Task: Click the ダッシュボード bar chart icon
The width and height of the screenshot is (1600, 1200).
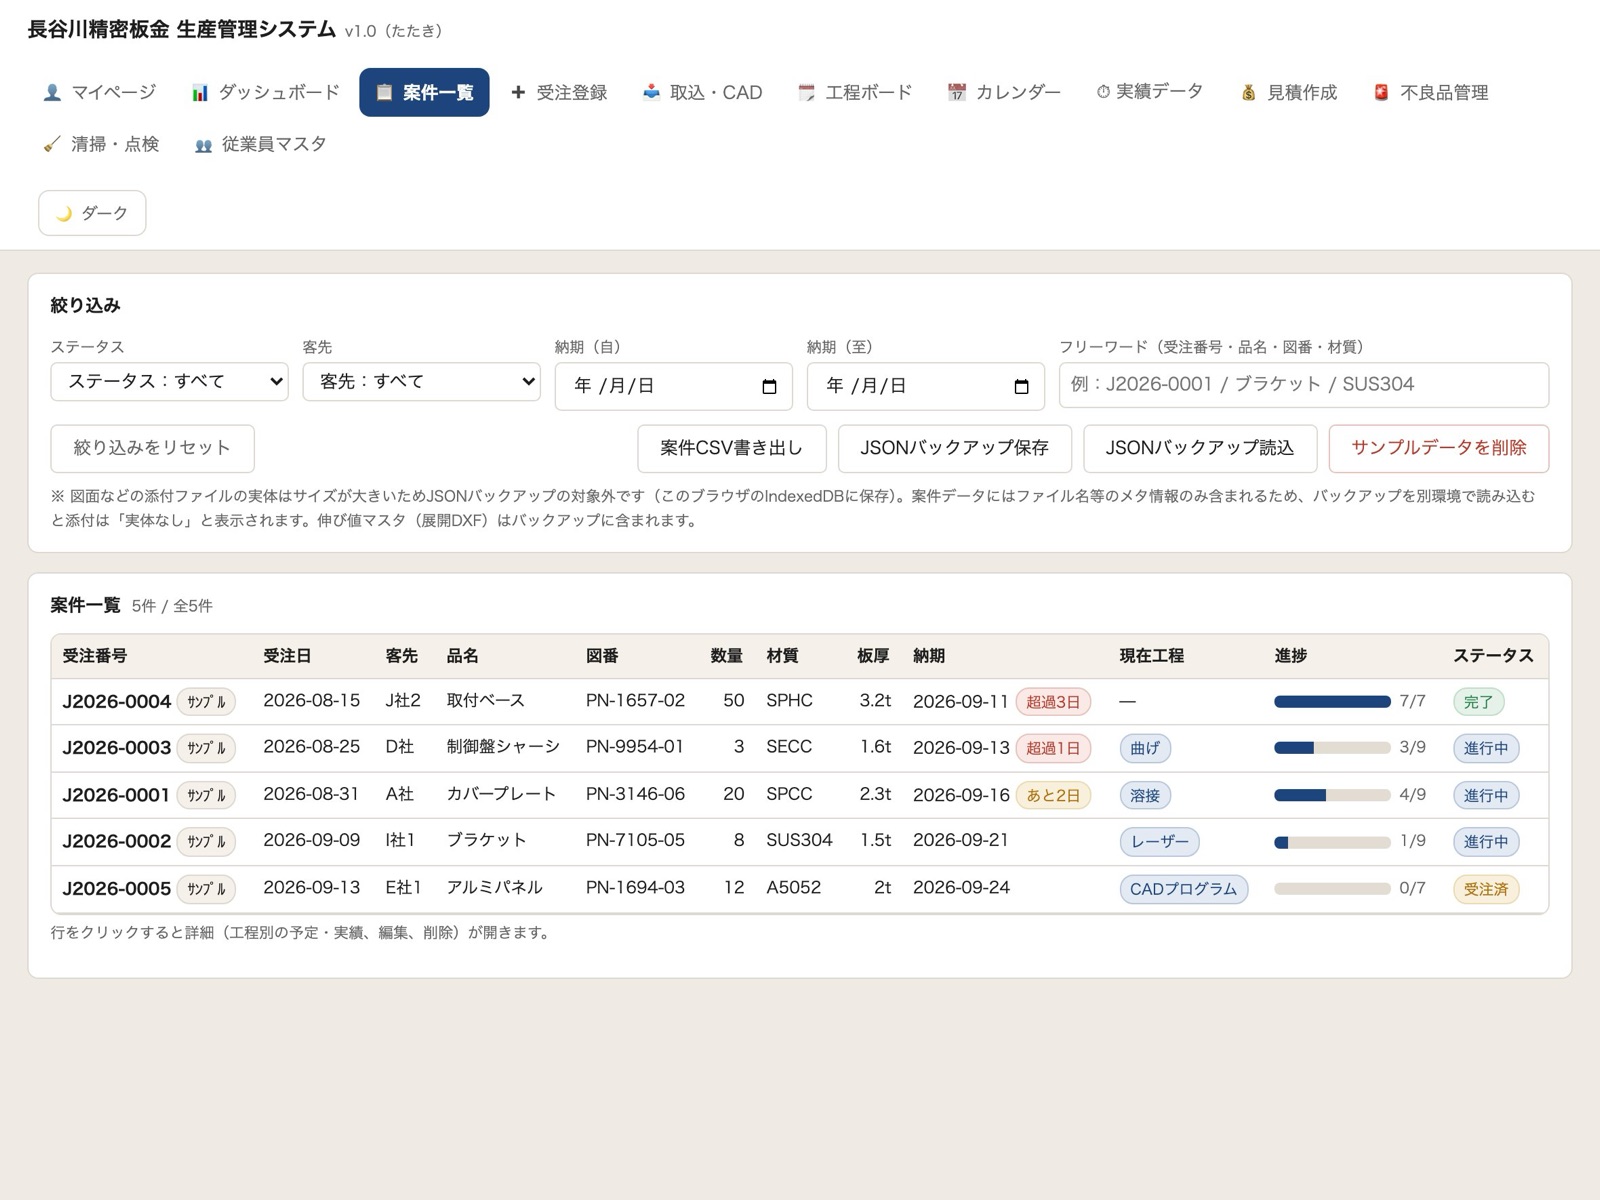Action: 200,93
